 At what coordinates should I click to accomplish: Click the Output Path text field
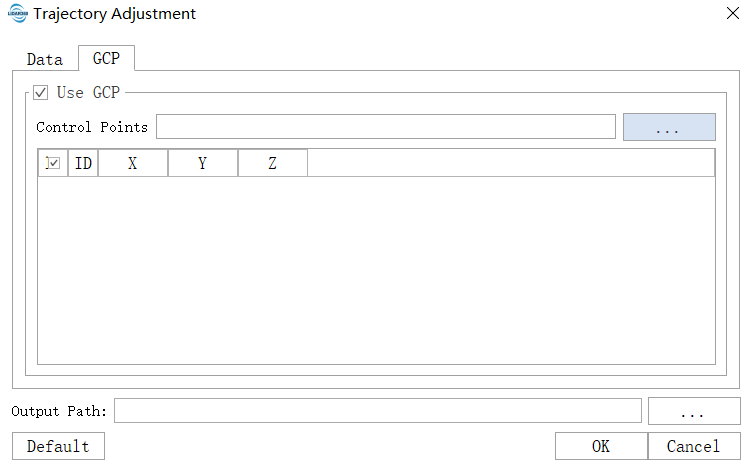[378, 411]
